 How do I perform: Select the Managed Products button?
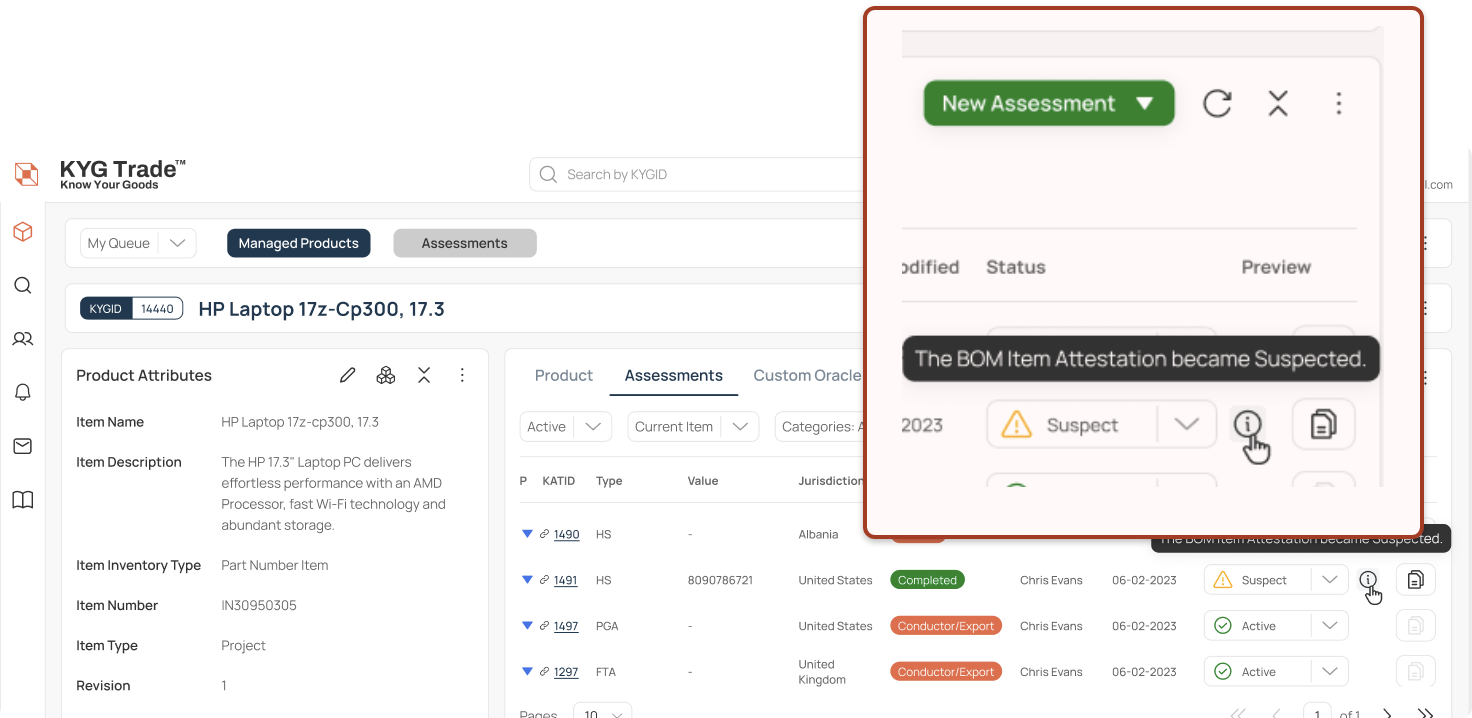coord(298,243)
